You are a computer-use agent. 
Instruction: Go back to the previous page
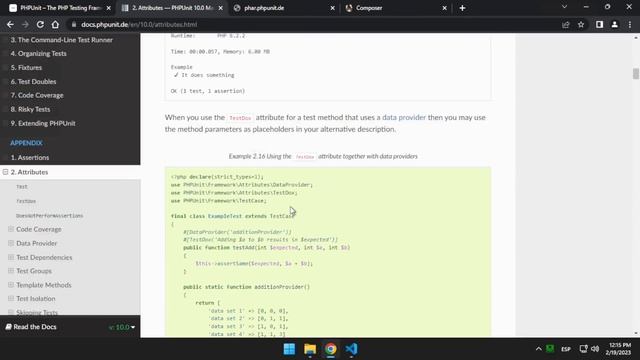click(10, 24)
